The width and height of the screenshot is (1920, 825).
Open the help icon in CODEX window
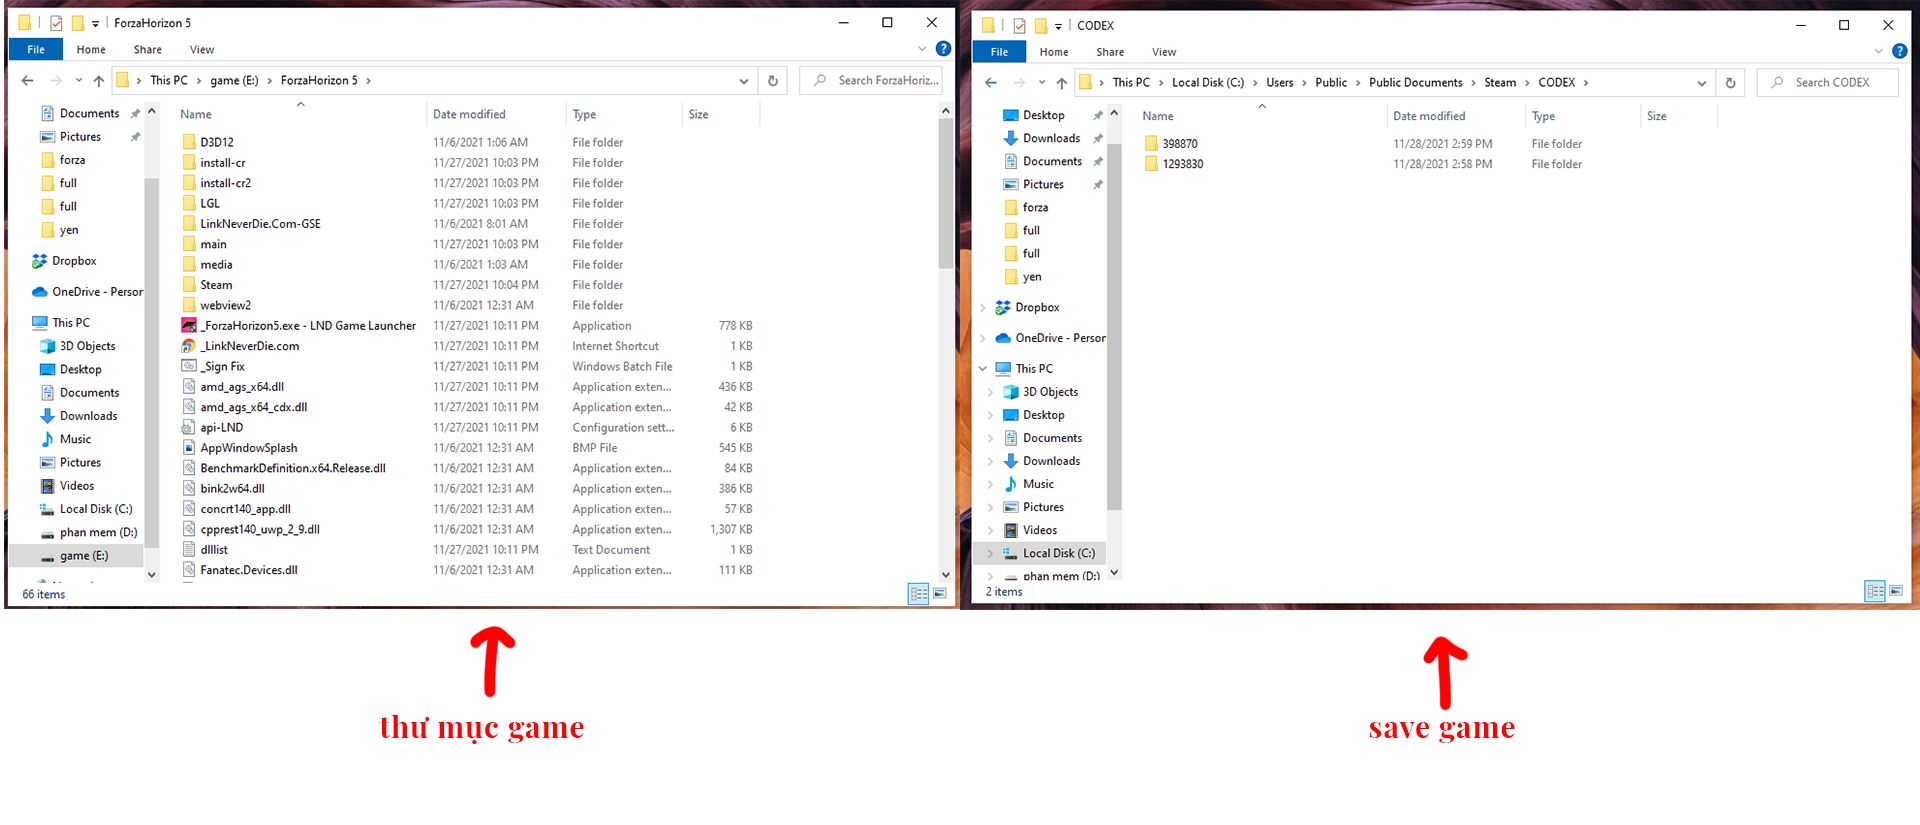(1899, 51)
